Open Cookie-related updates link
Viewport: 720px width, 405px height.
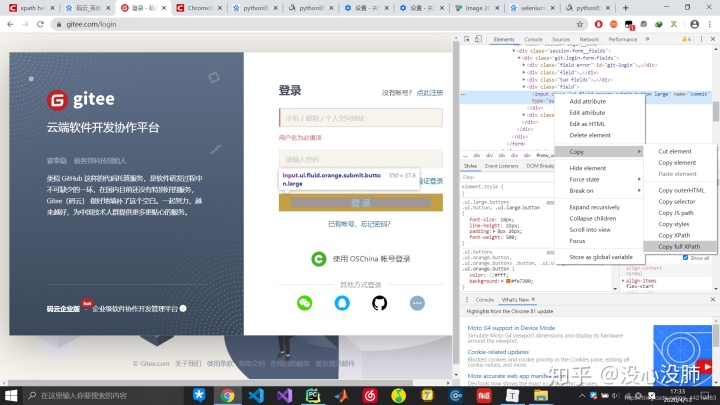pyautogui.click(x=498, y=352)
